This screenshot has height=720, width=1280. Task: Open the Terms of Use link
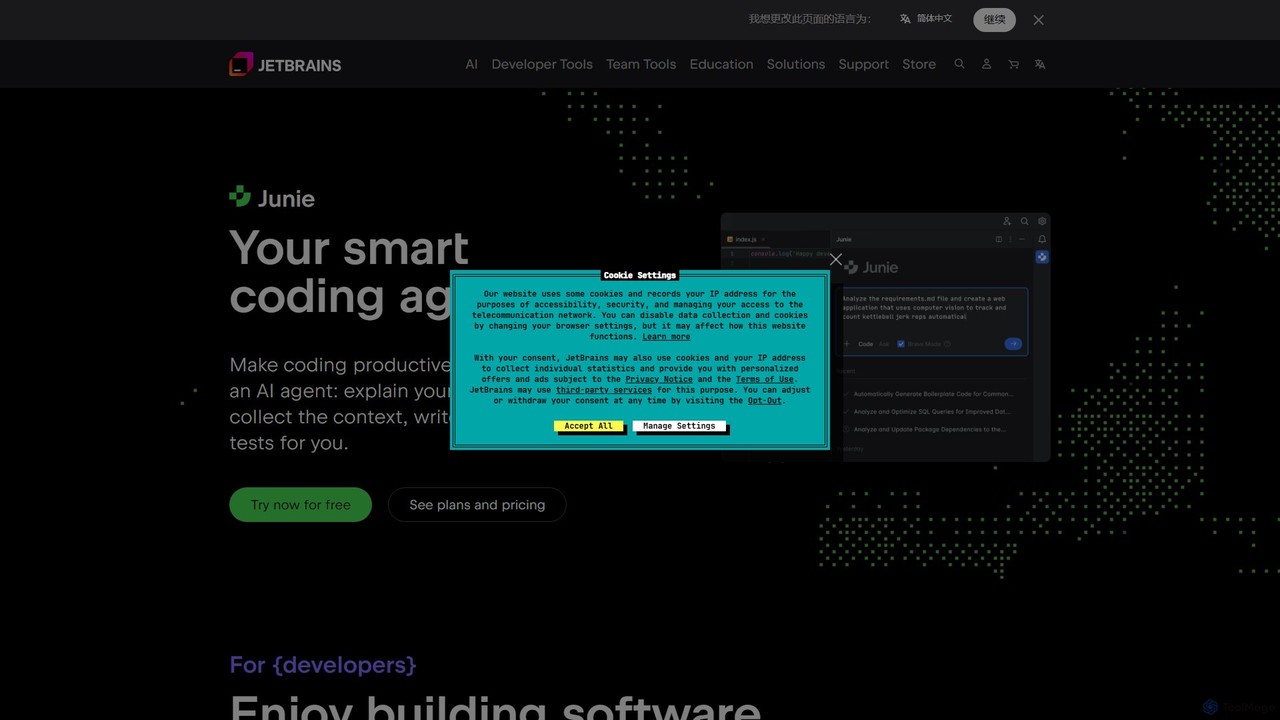pos(764,379)
